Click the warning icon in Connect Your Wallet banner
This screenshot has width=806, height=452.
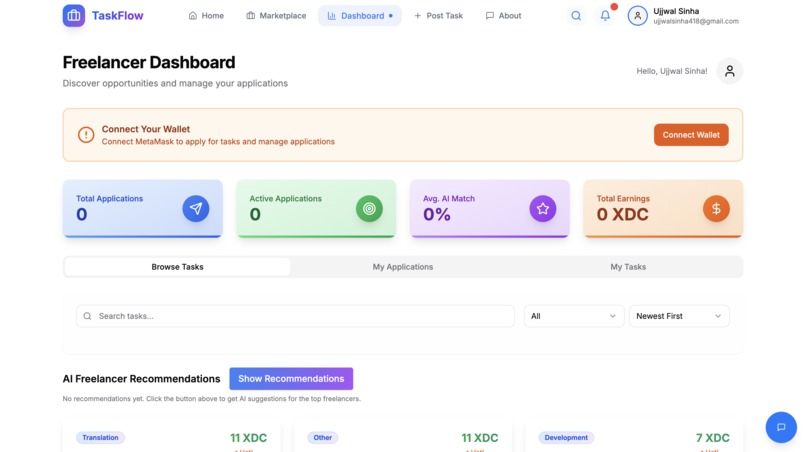pos(86,135)
